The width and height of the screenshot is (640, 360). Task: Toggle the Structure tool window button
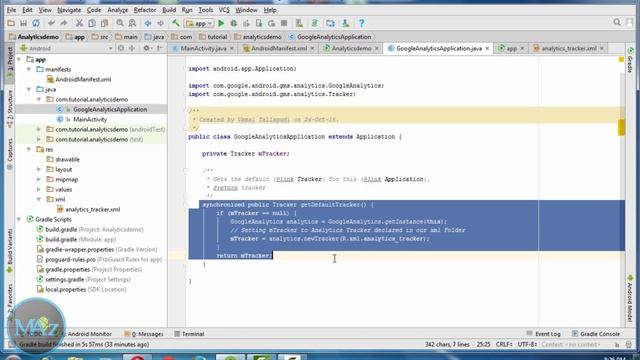pos(10,108)
